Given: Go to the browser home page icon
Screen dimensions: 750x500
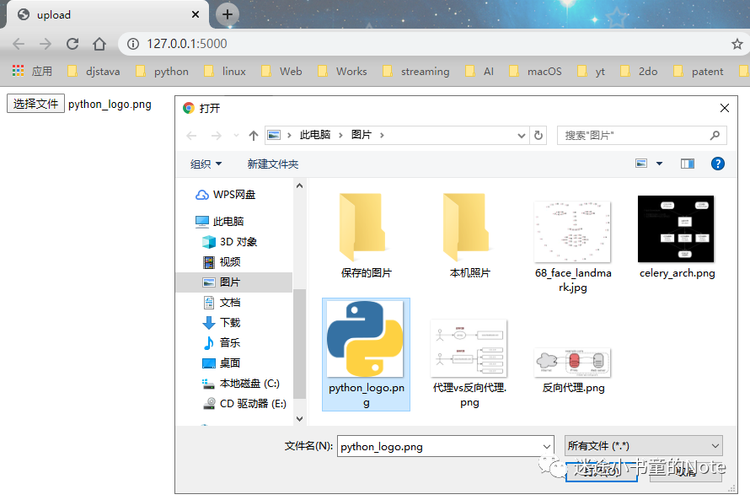Looking at the screenshot, I should point(99,44).
